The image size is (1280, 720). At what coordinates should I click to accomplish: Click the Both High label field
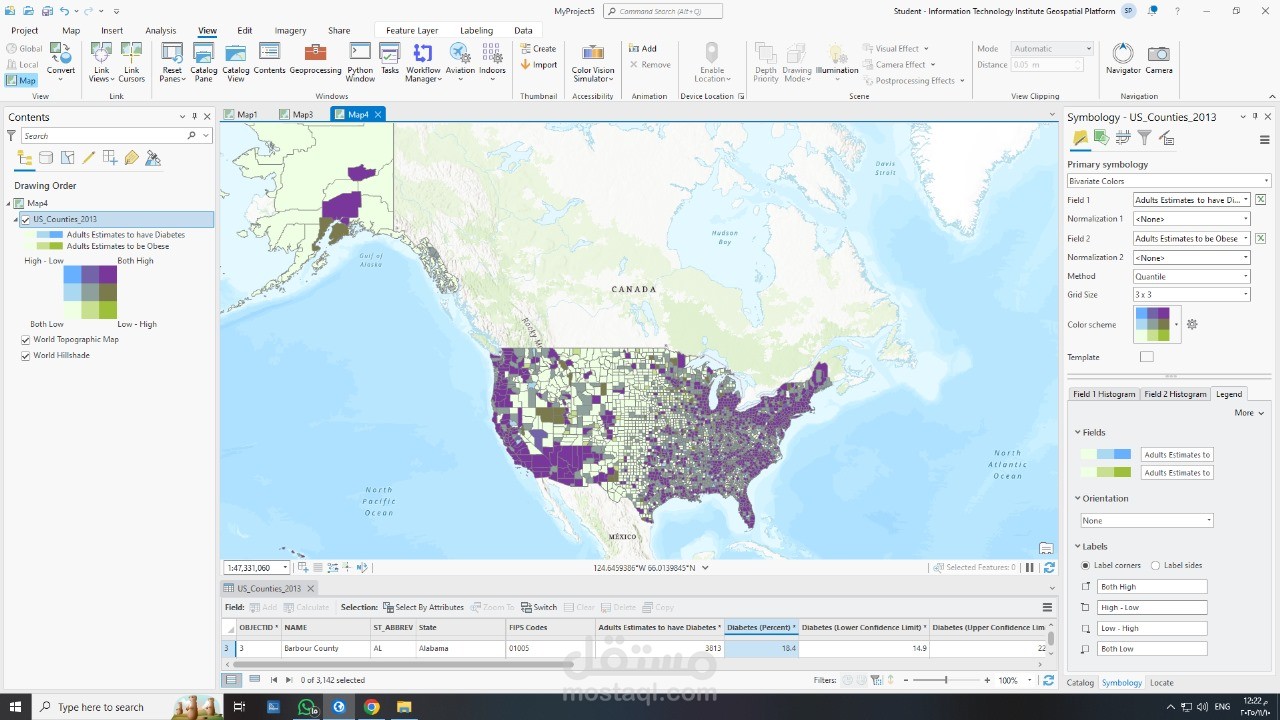tap(1152, 586)
